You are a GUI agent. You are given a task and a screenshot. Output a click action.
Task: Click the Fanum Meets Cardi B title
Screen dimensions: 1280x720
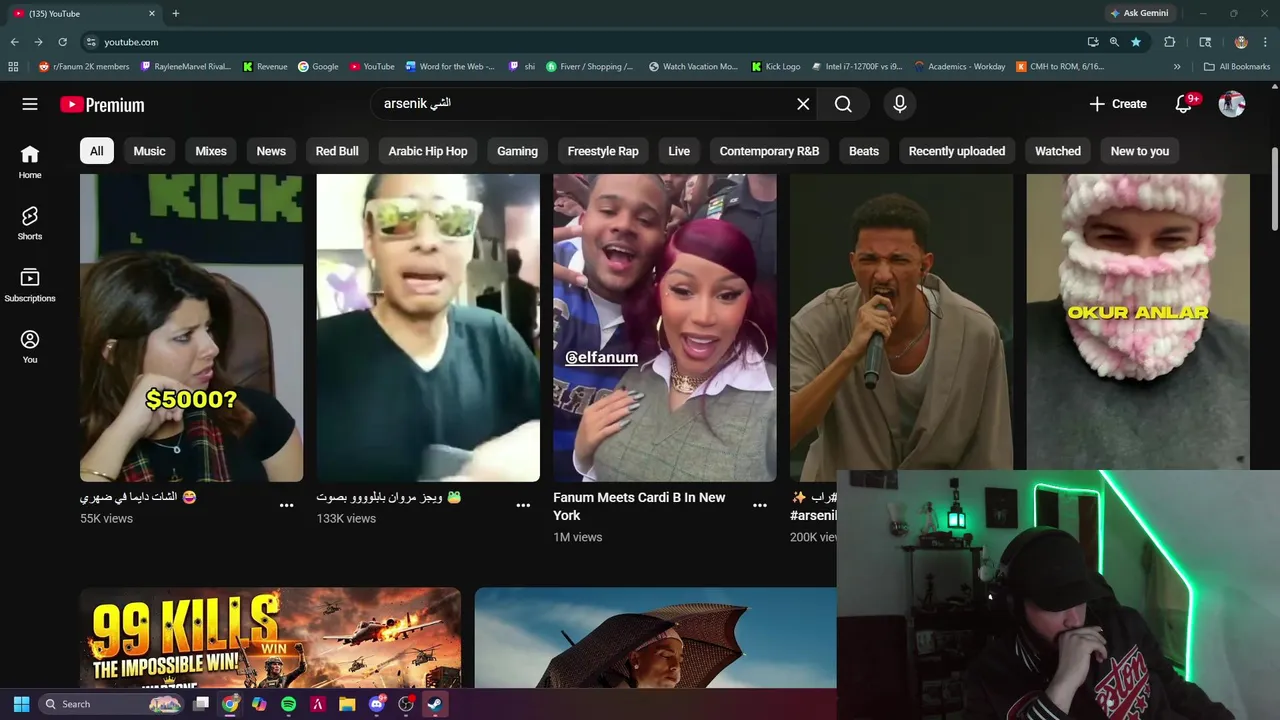639,506
